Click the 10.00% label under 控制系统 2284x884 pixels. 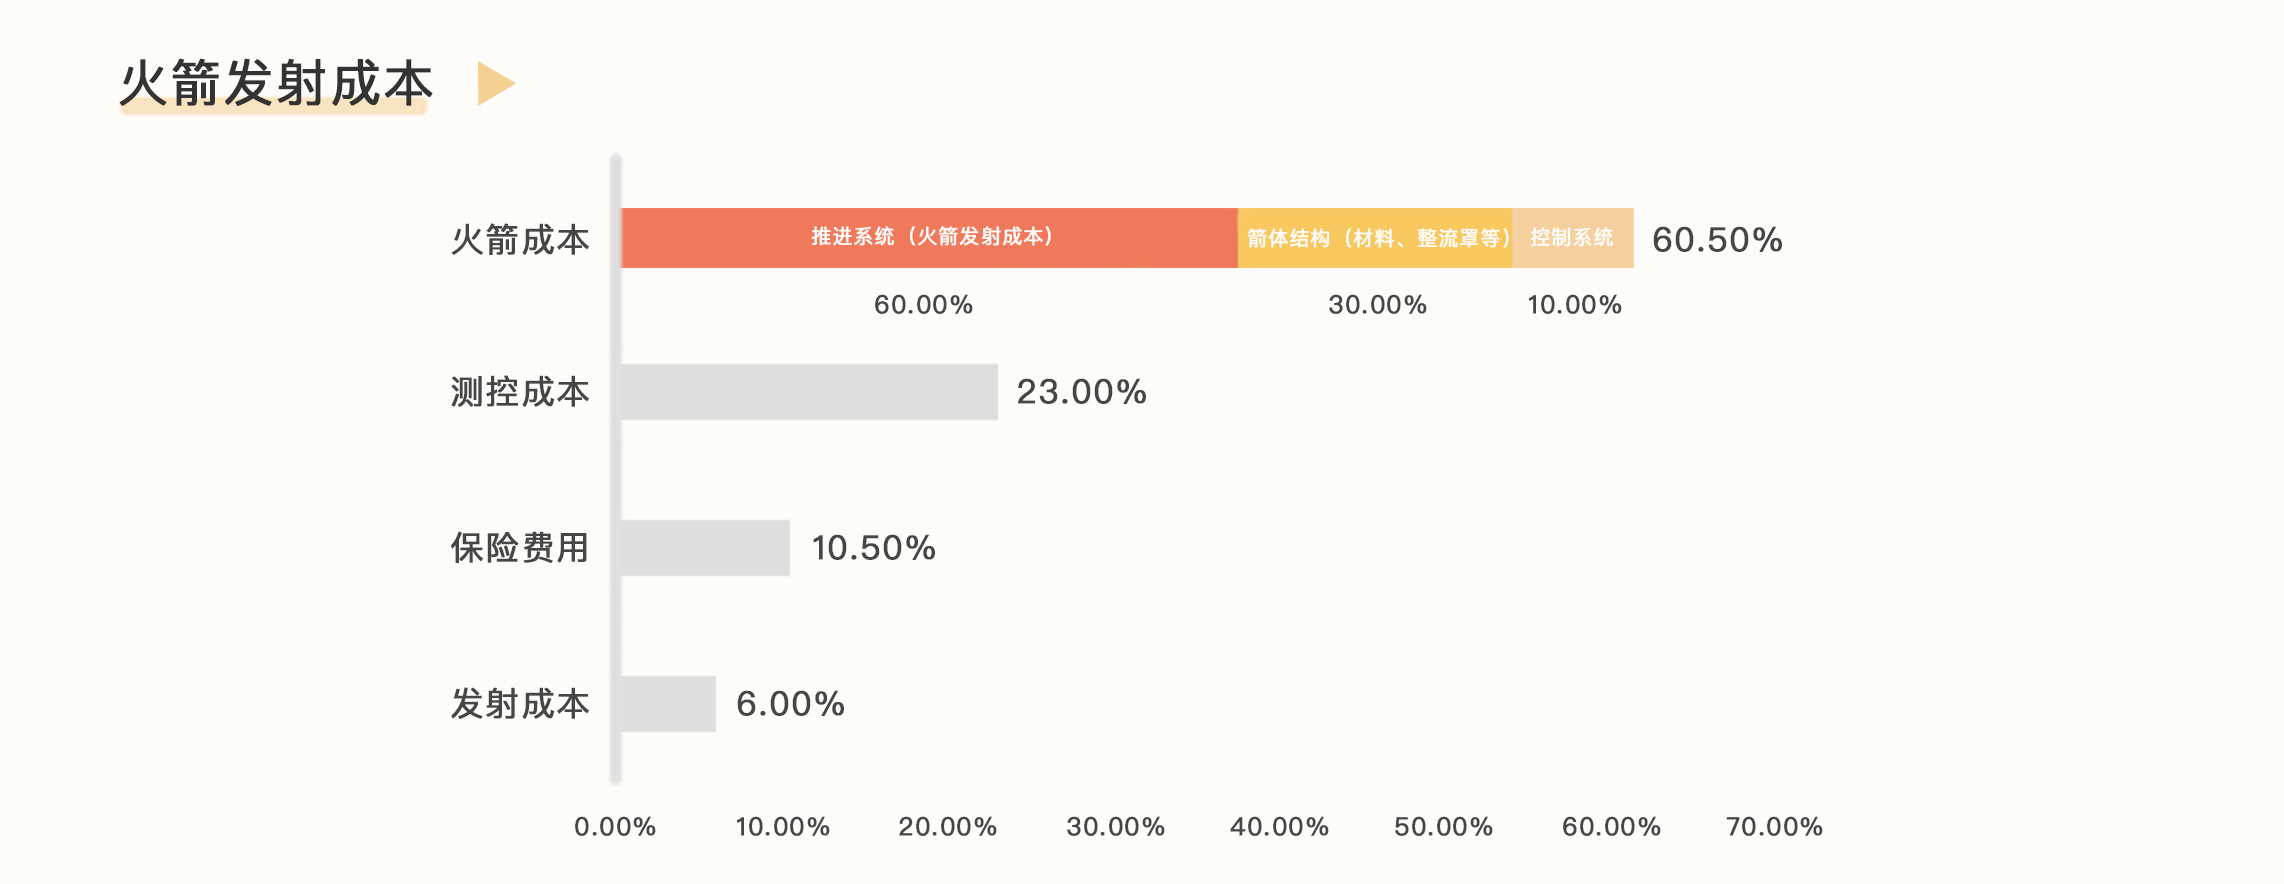(x=1574, y=305)
